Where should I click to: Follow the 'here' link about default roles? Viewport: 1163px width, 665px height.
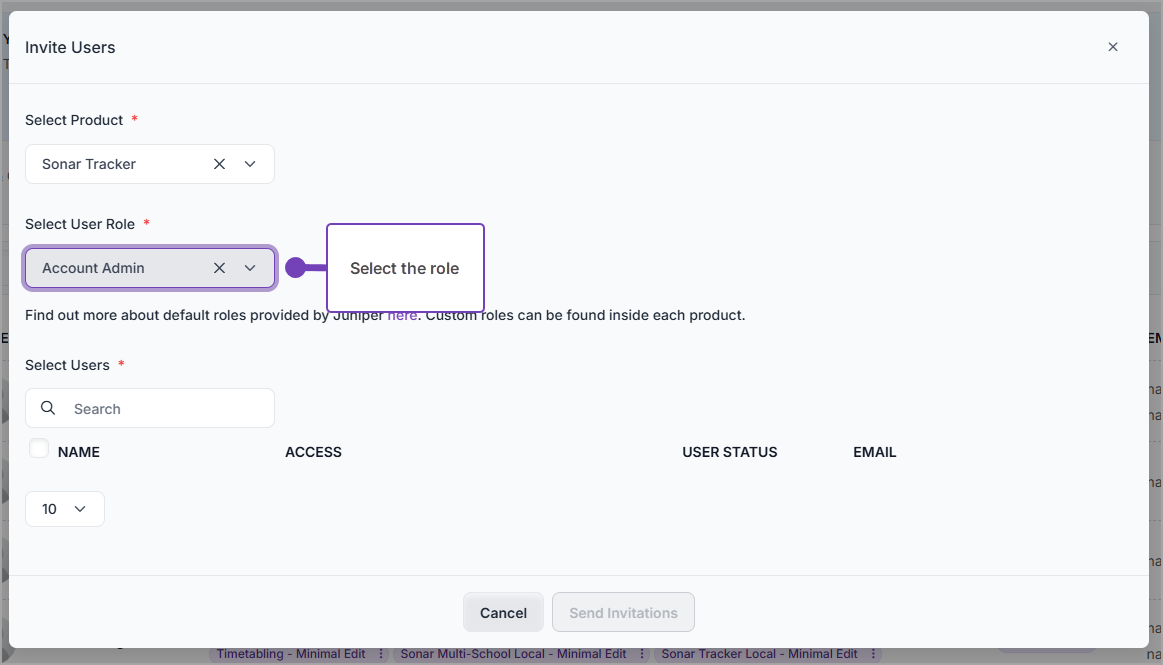coord(402,315)
